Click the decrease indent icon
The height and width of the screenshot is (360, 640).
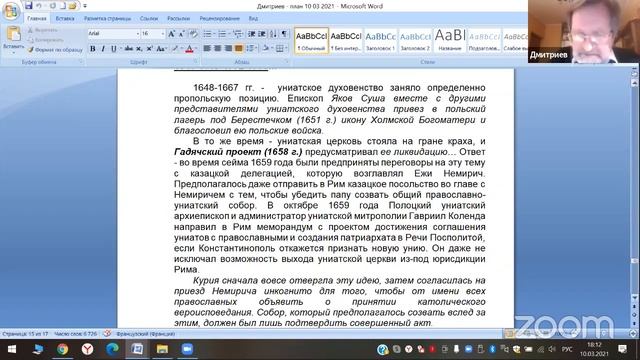[252, 34]
